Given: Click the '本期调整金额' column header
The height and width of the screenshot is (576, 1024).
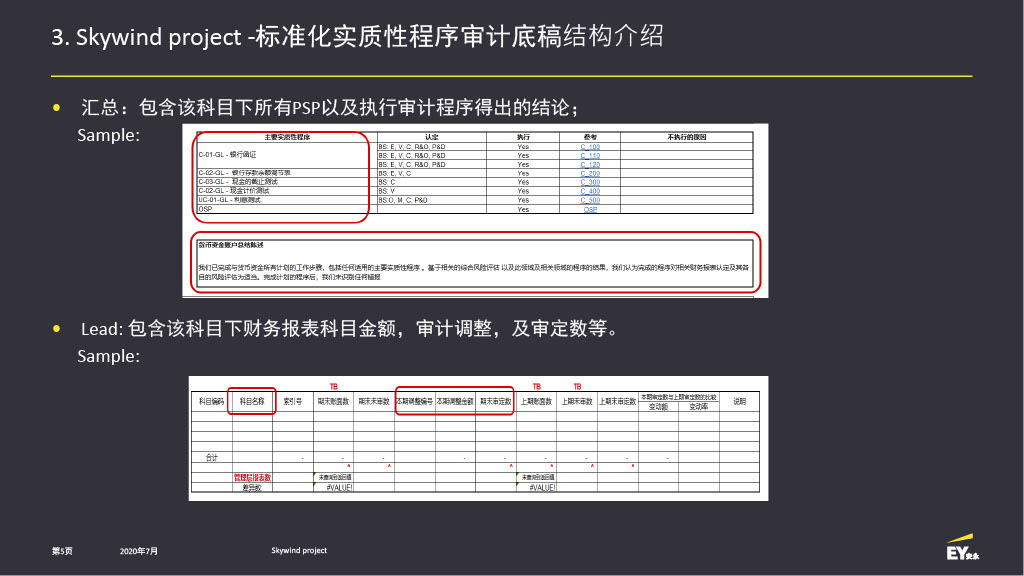Looking at the screenshot, I should (455, 402).
